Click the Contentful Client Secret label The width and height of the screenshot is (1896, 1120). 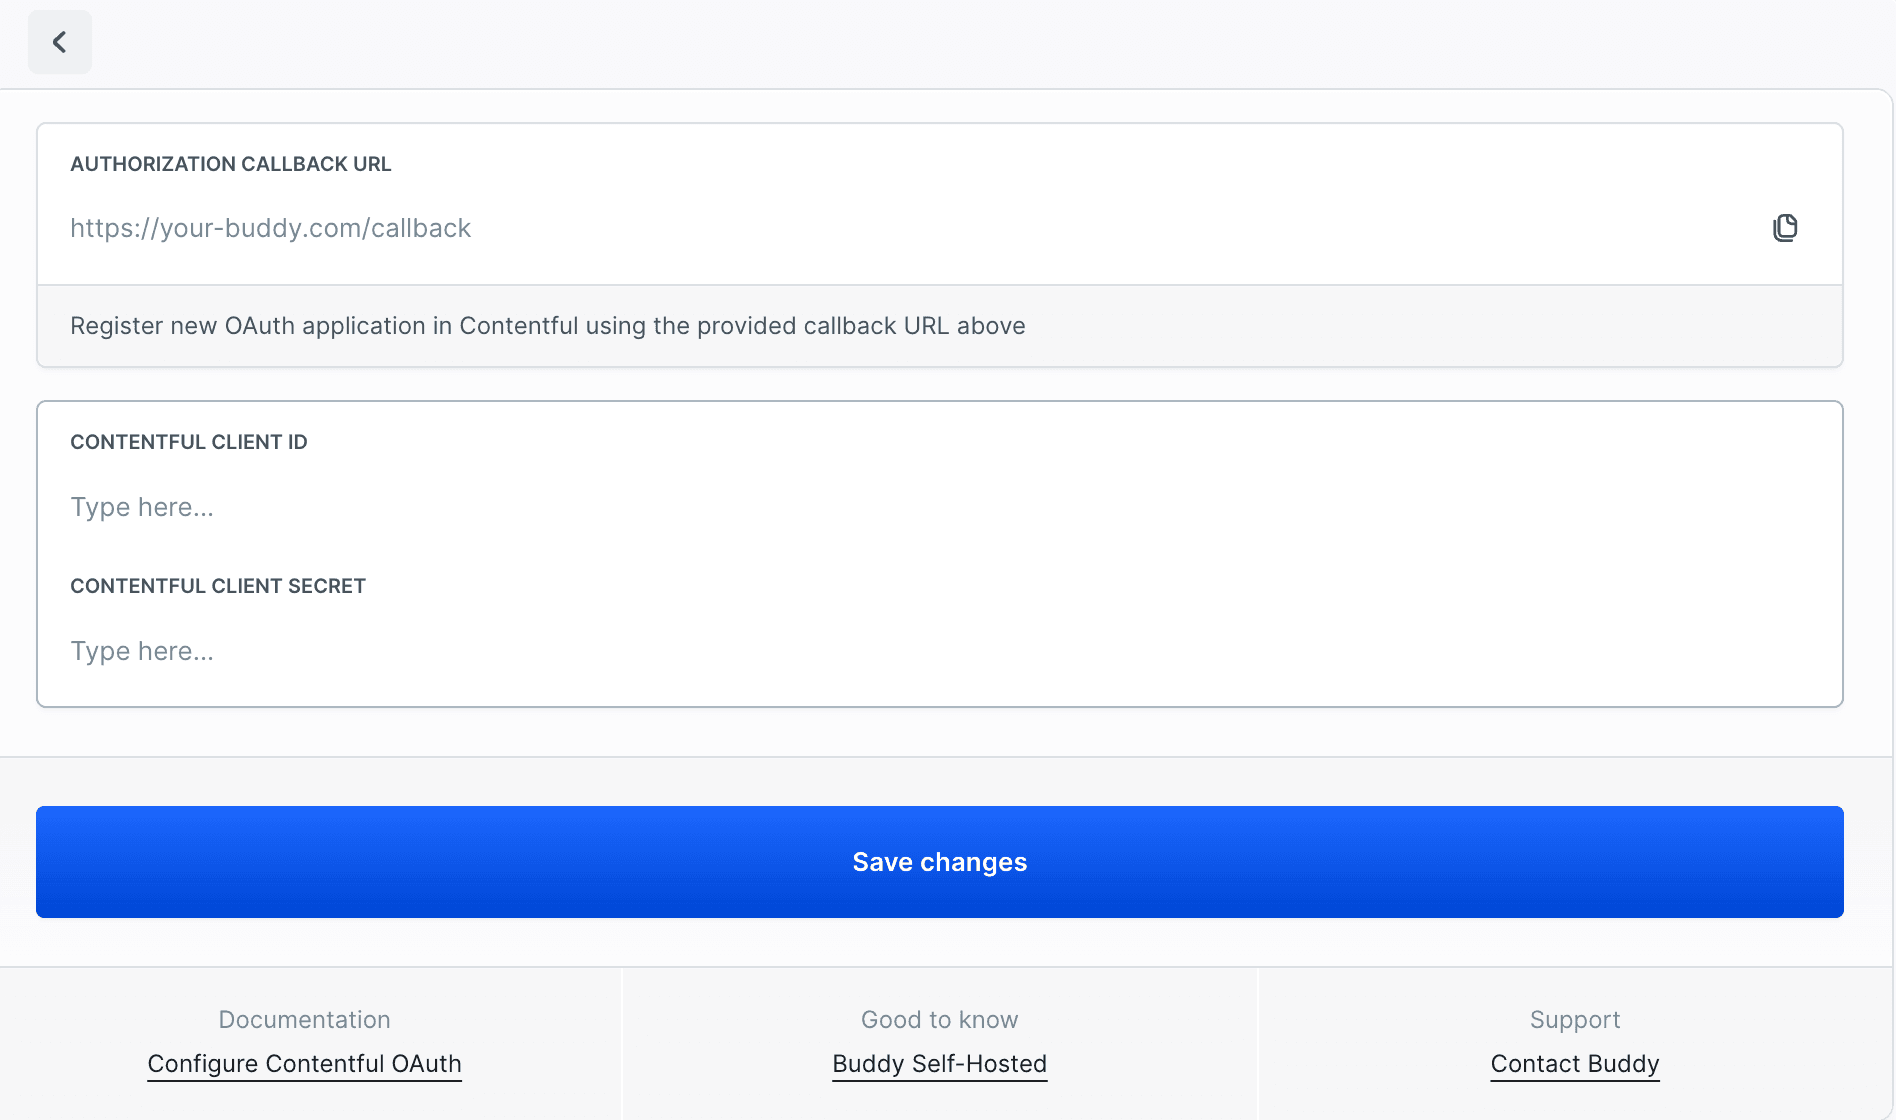218,586
